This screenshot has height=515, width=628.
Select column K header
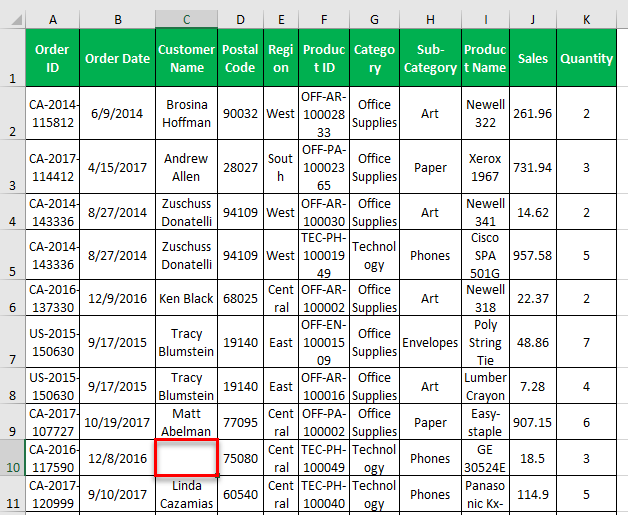[586, 19]
